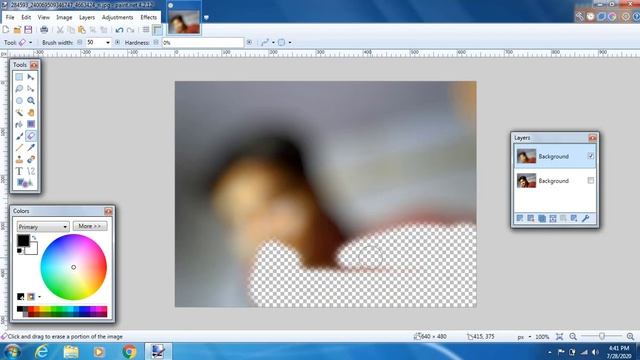The width and height of the screenshot is (640, 360).
Task: Open the Brush width dropdown
Action: click(108, 42)
